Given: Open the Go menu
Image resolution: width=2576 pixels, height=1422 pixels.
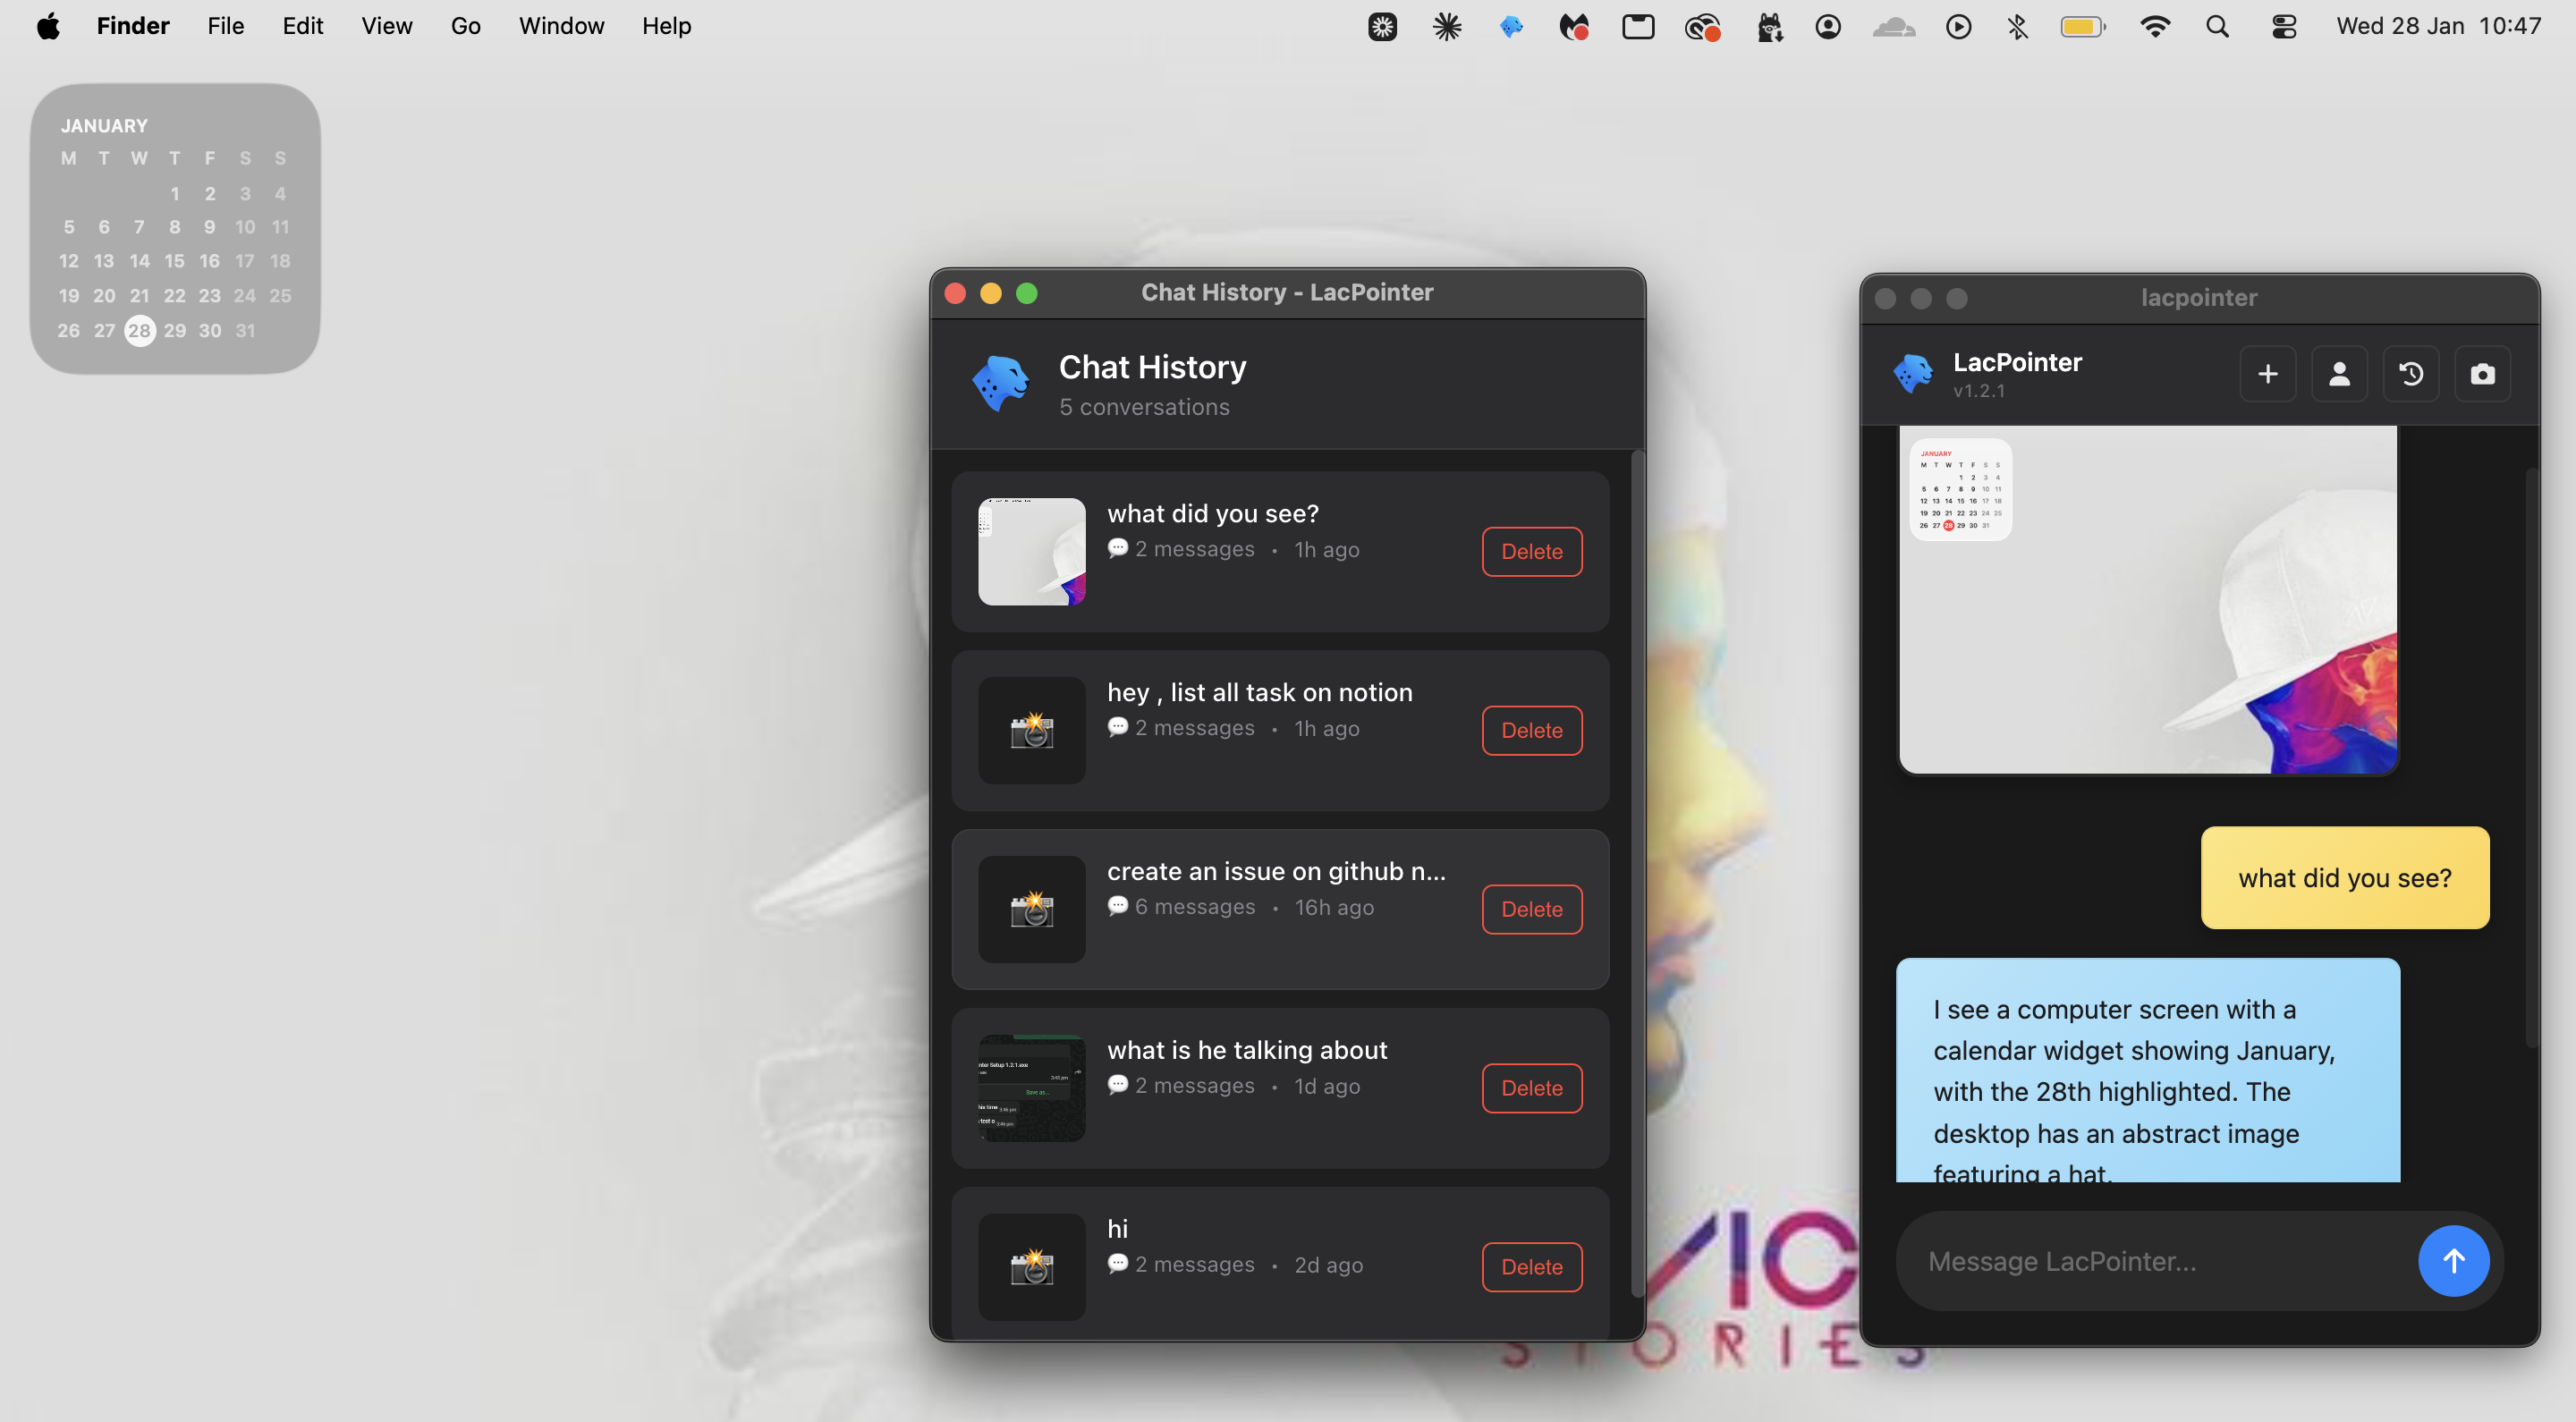Looking at the screenshot, I should click(465, 26).
